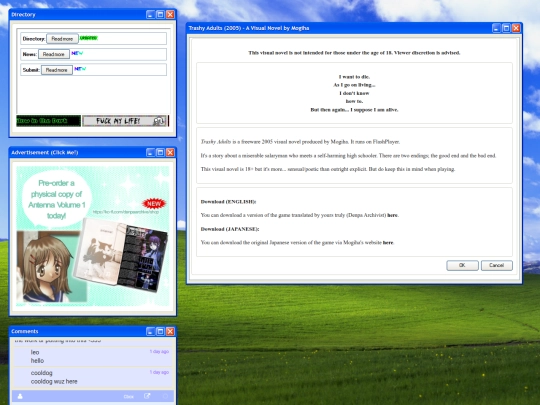Maximize the Comments window
540x405 pixels.
(160, 331)
